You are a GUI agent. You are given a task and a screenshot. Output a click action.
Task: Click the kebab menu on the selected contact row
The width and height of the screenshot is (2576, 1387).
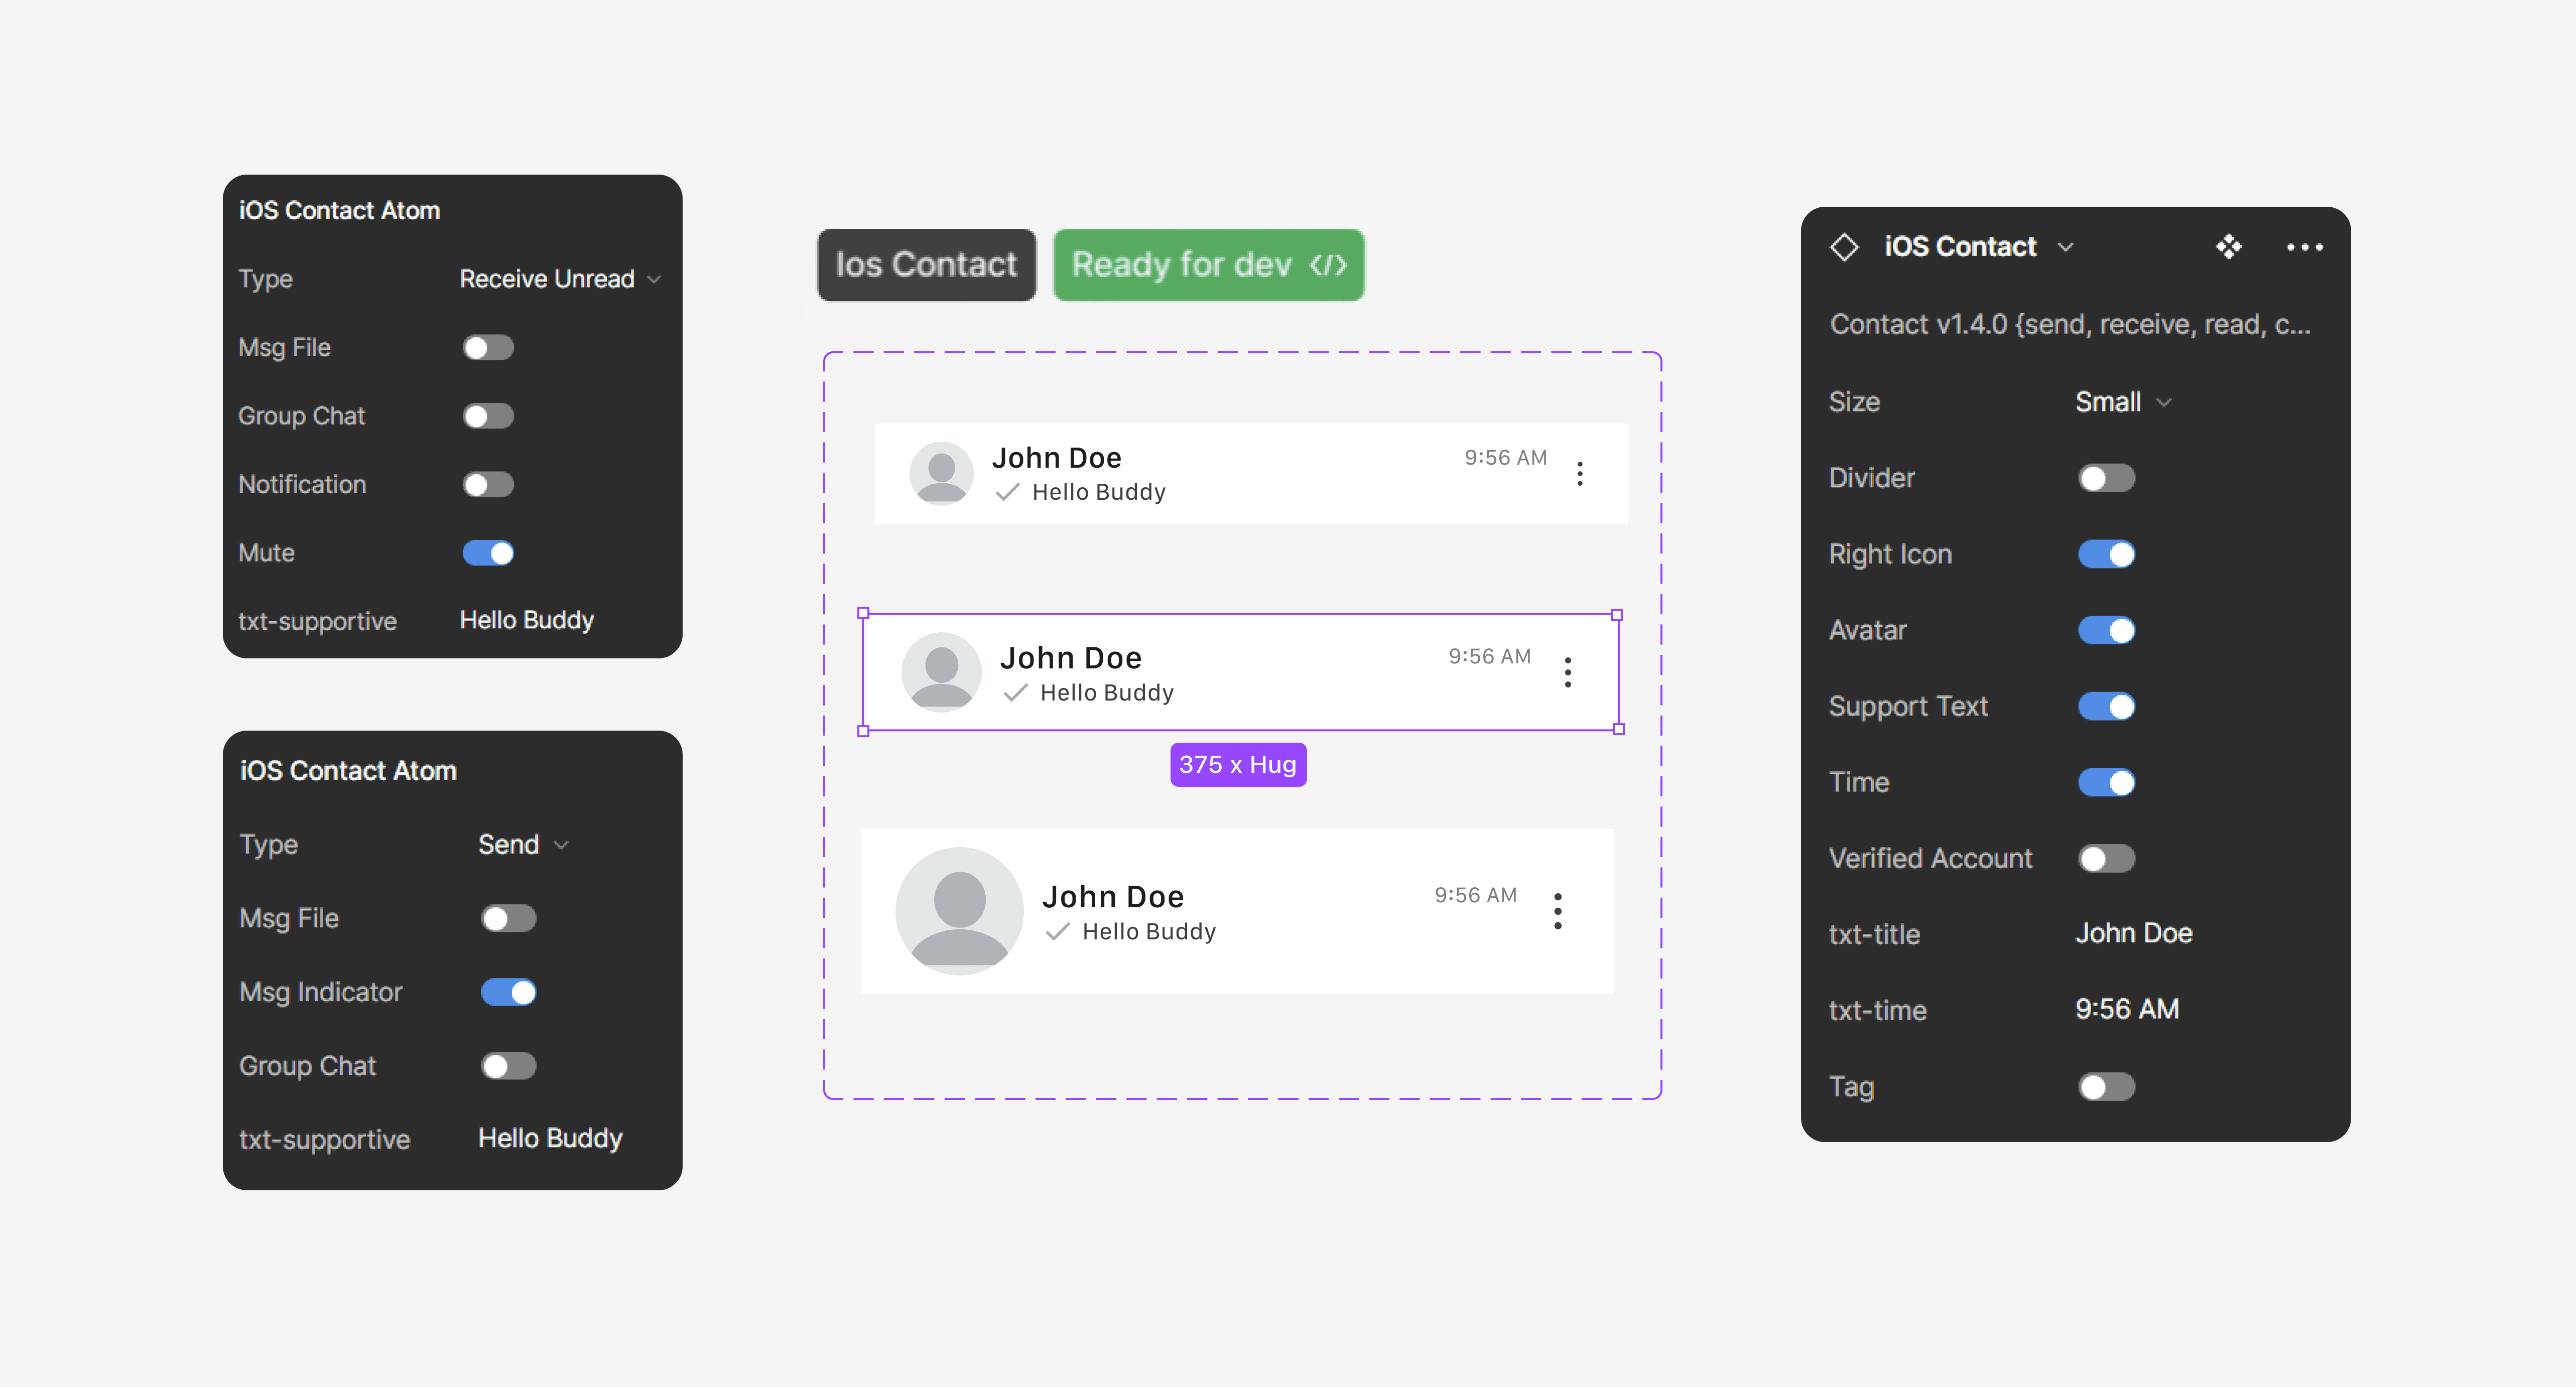click(1567, 673)
